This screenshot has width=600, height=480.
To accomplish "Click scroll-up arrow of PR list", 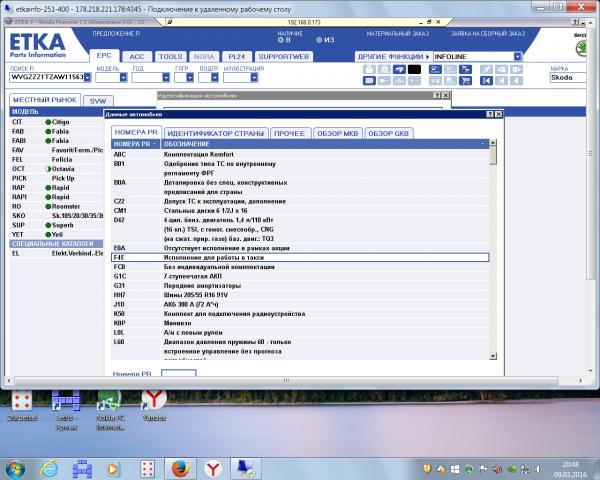I will click(493, 143).
